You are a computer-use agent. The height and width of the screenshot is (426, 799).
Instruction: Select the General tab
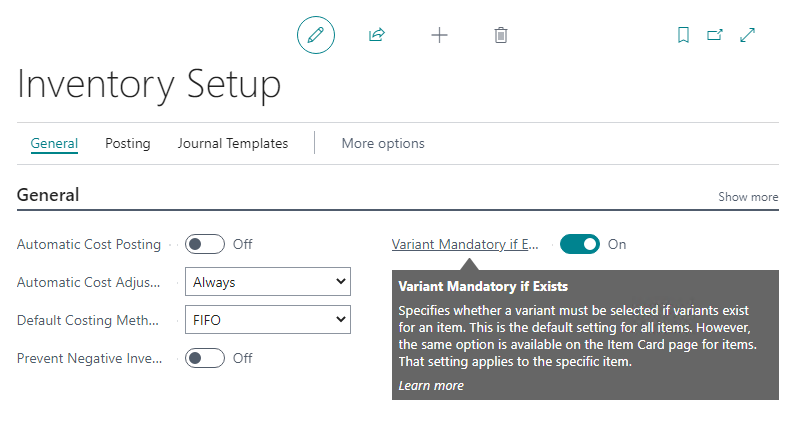pyautogui.click(x=54, y=143)
